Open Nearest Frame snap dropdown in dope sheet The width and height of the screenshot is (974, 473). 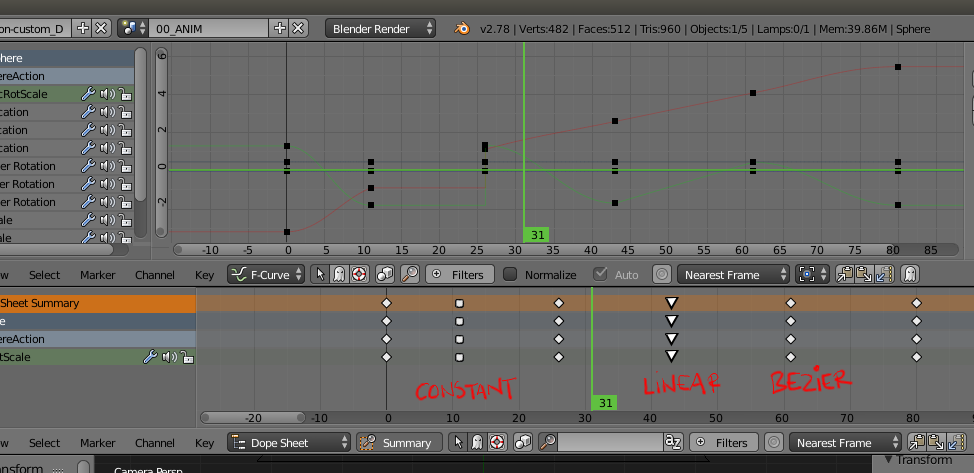click(845, 443)
